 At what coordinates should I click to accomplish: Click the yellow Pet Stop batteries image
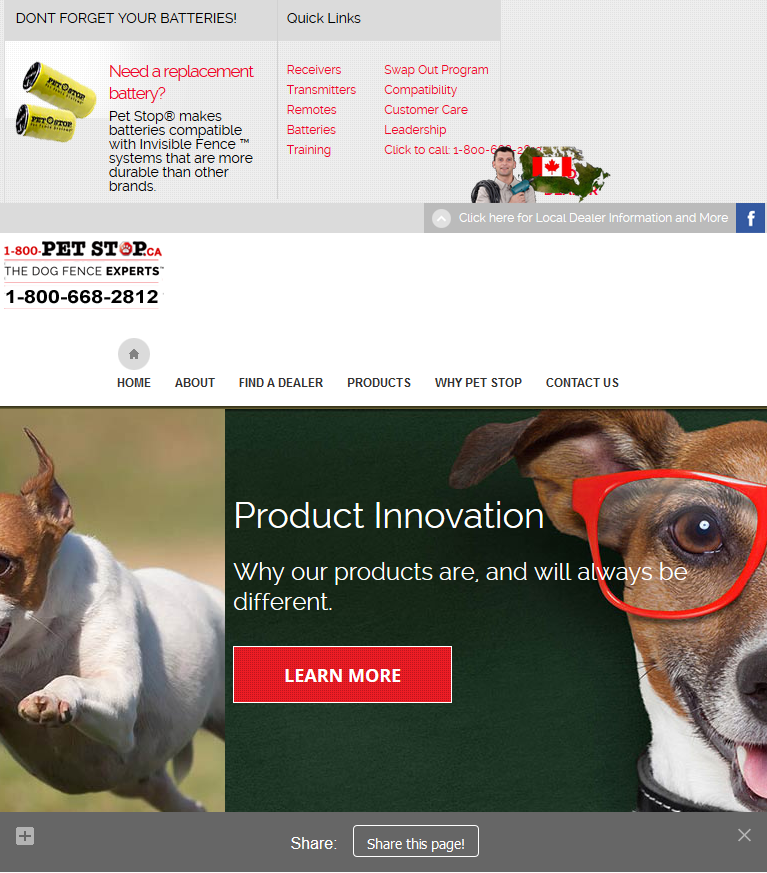(55, 102)
